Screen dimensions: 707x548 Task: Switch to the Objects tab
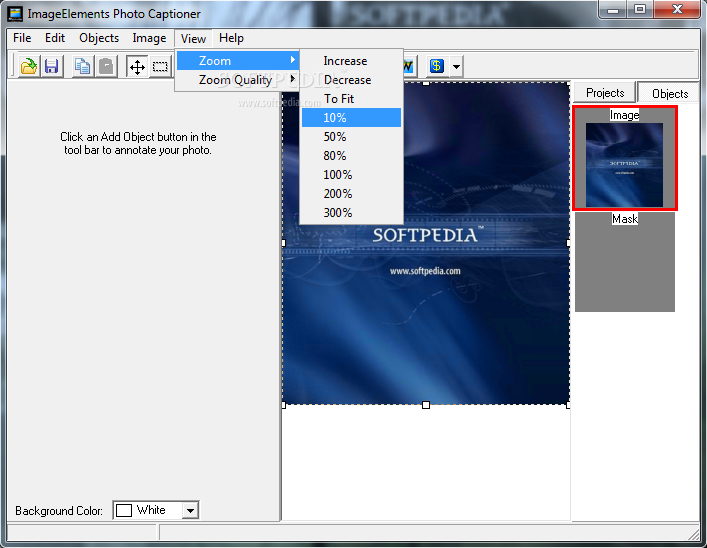click(x=670, y=93)
